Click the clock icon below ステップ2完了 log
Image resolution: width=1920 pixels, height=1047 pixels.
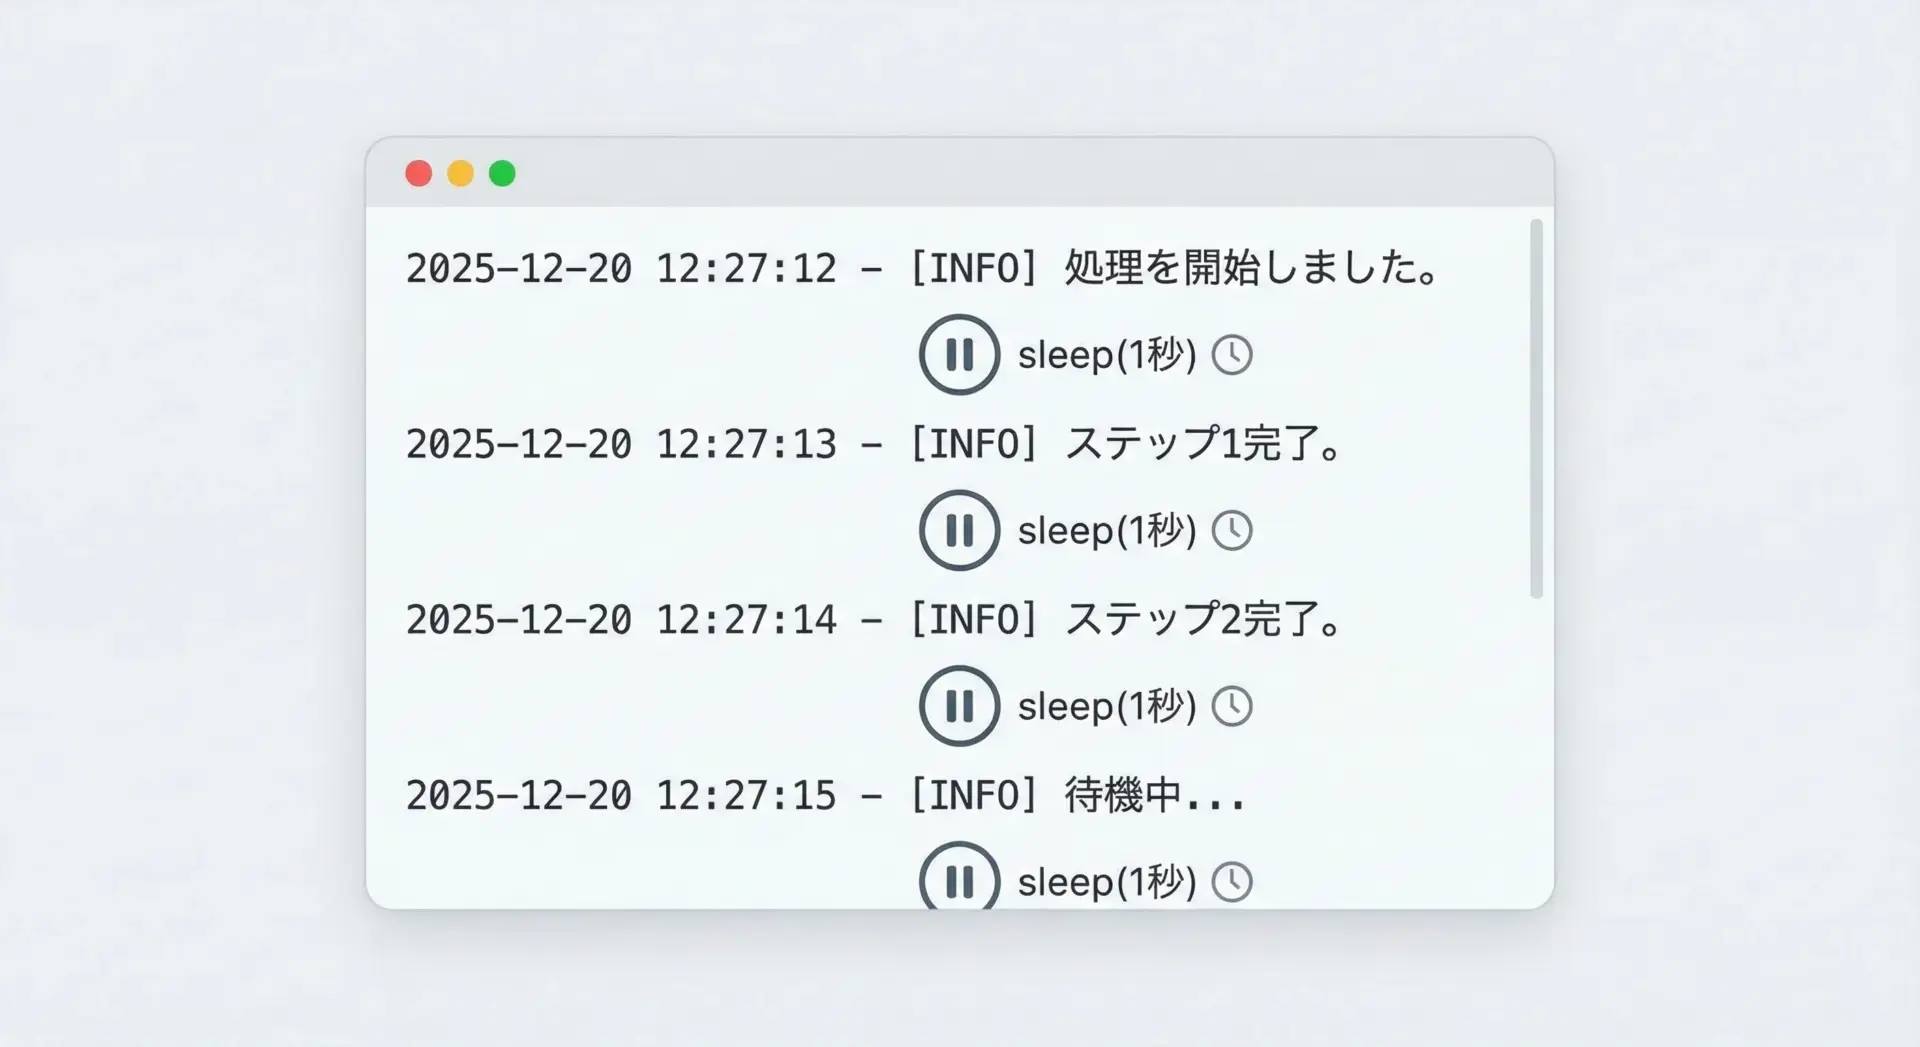pyautogui.click(x=1232, y=706)
